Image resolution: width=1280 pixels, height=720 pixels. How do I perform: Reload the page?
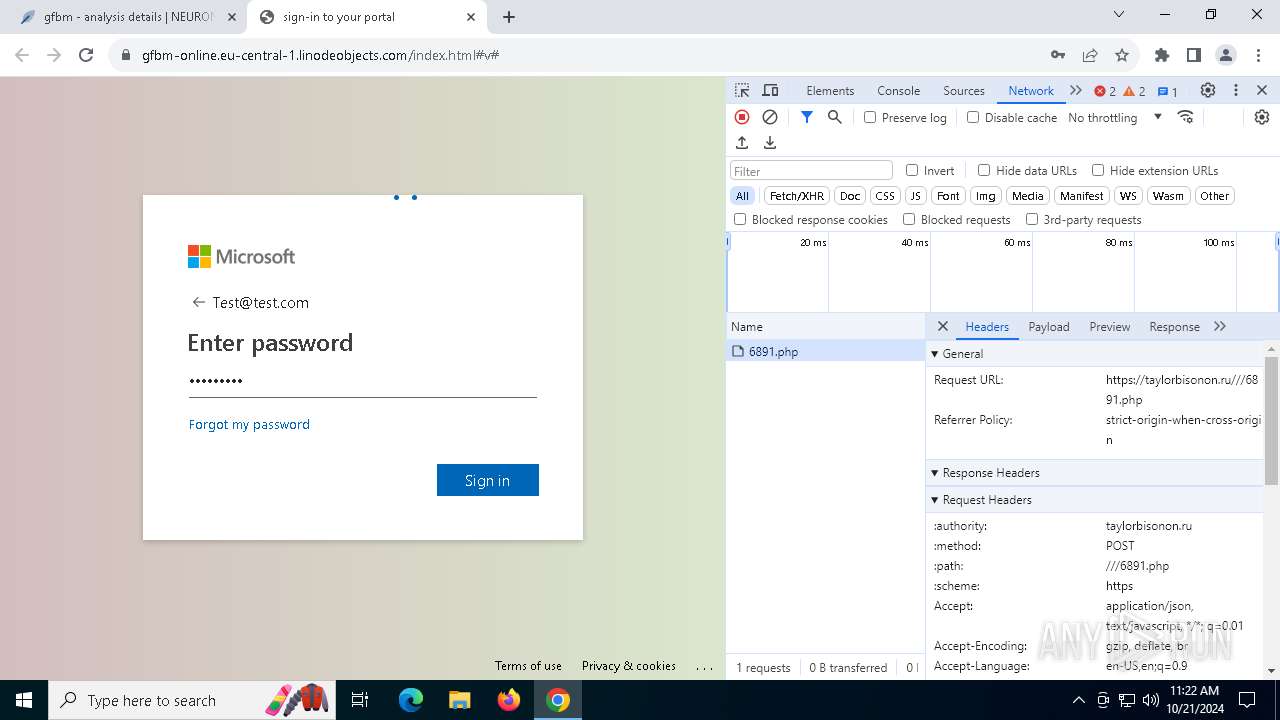point(86,55)
